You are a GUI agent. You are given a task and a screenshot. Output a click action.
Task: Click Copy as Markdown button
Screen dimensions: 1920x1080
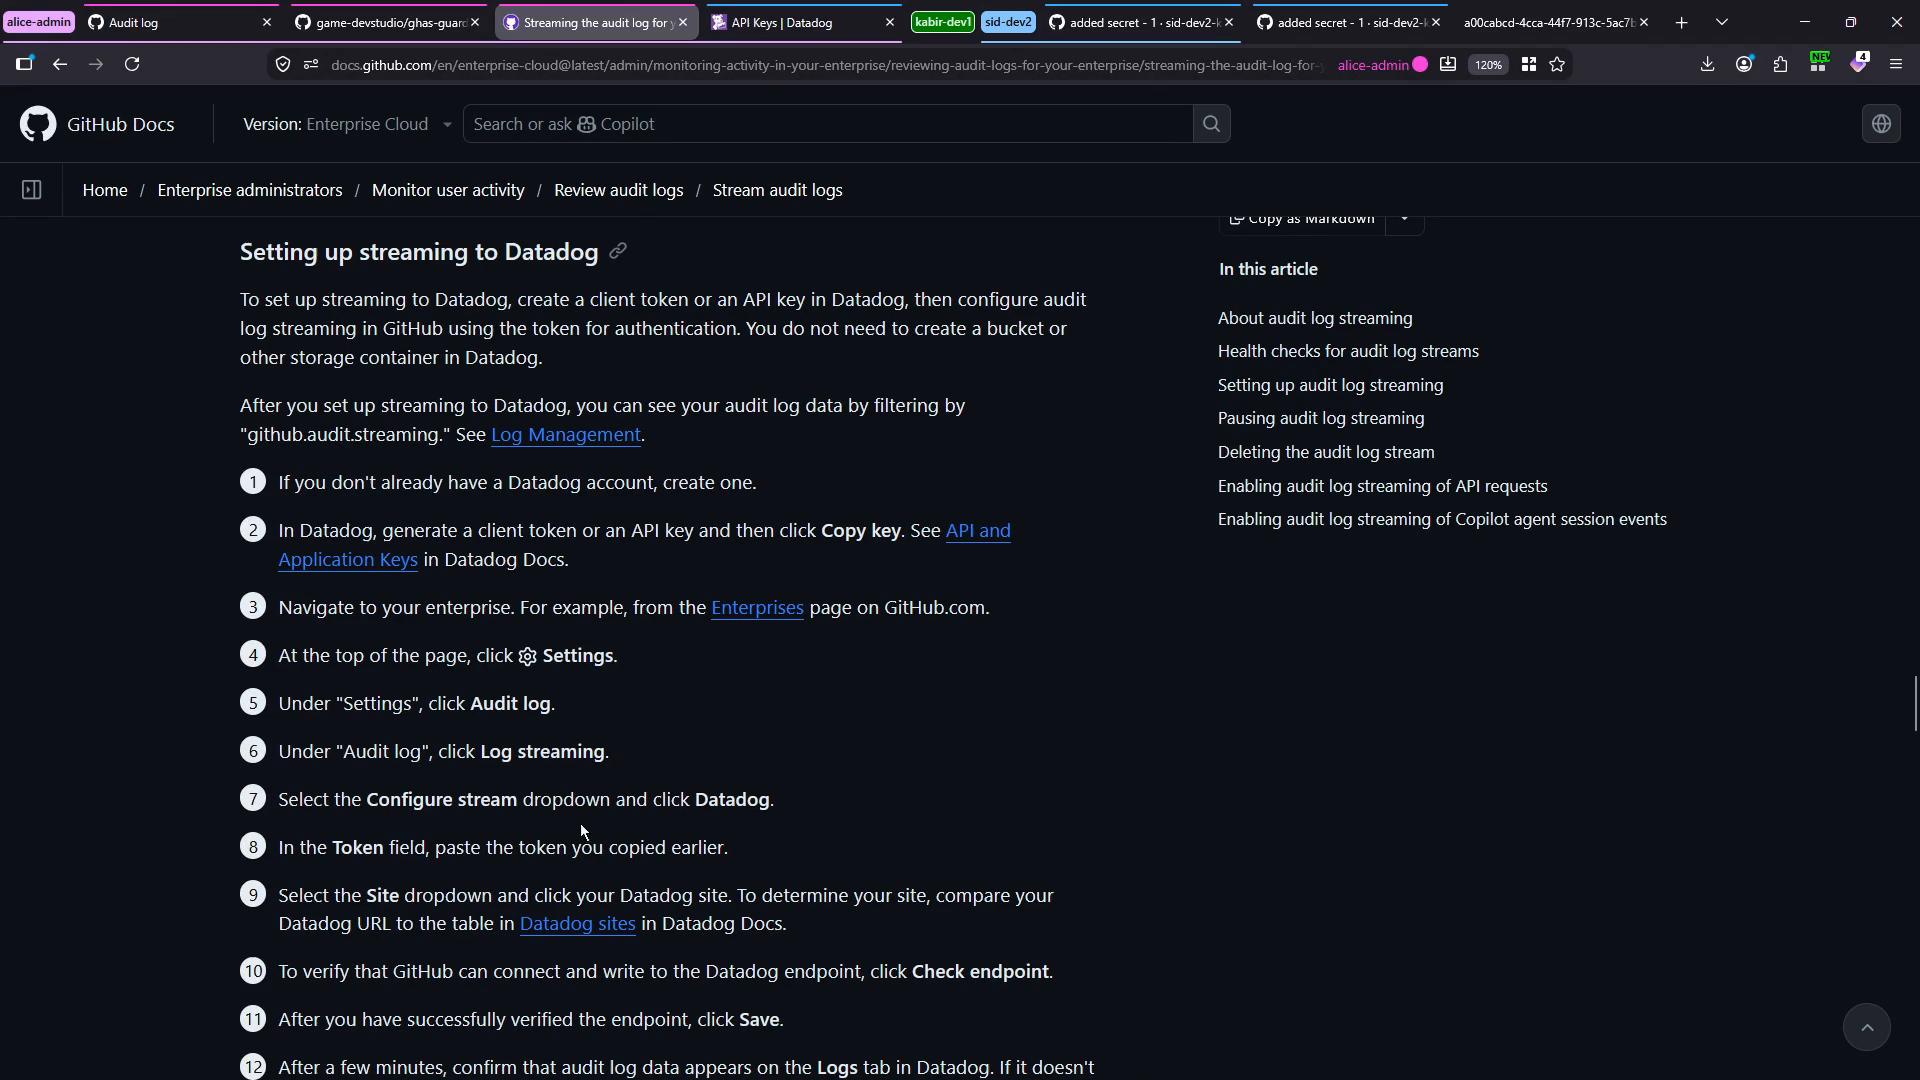click(x=1301, y=220)
